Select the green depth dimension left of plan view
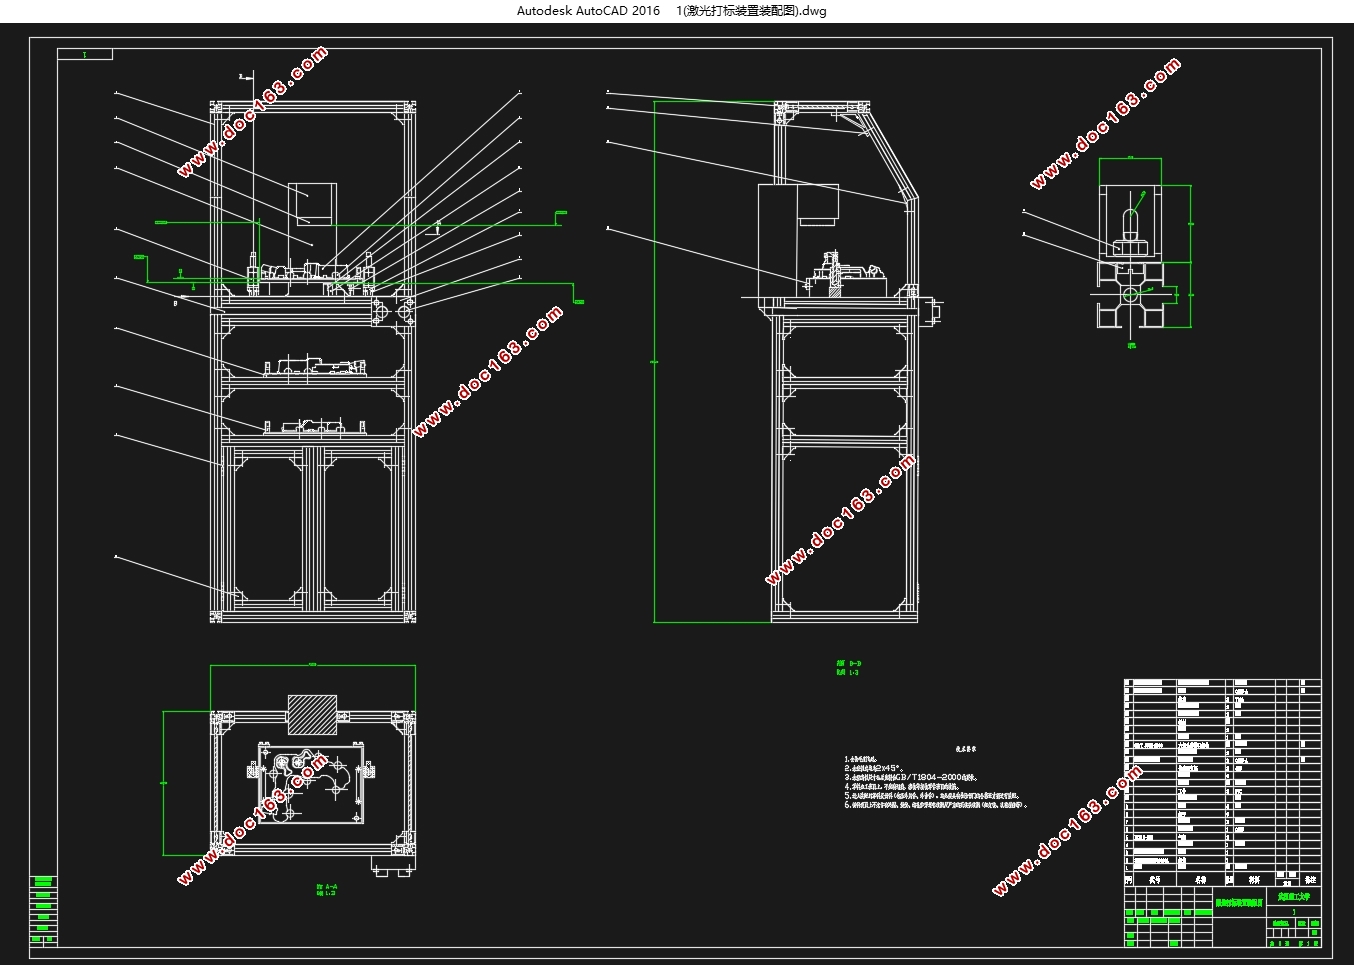Image resolution: width=1354 pixels, height=965 pixels. tap(164, 782)
